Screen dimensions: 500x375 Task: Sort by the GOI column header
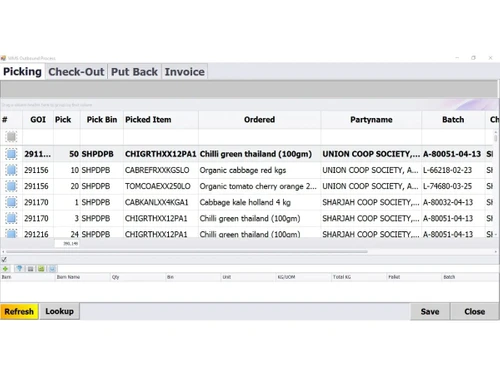pyautogui.click(x=38, y=120)
